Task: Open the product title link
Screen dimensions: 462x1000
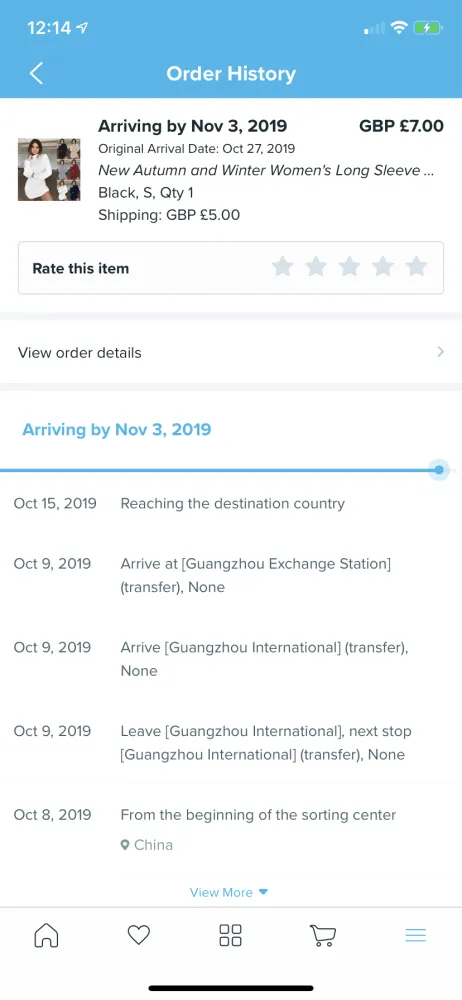Action: [x=266, y=170]
